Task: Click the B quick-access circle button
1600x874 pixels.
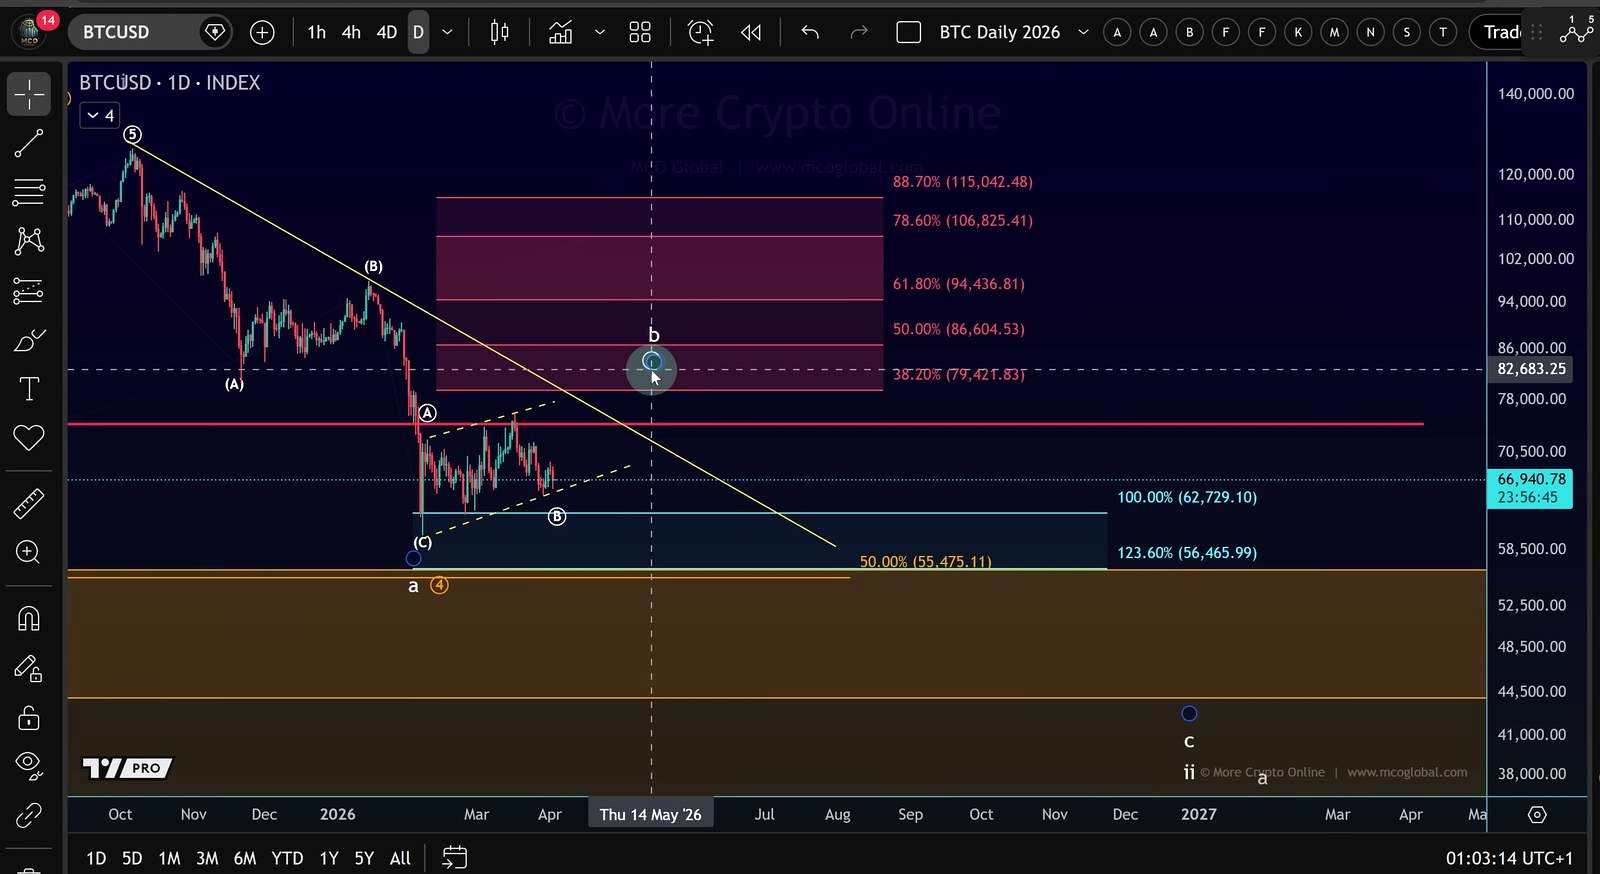Action: pos(1190,32)
